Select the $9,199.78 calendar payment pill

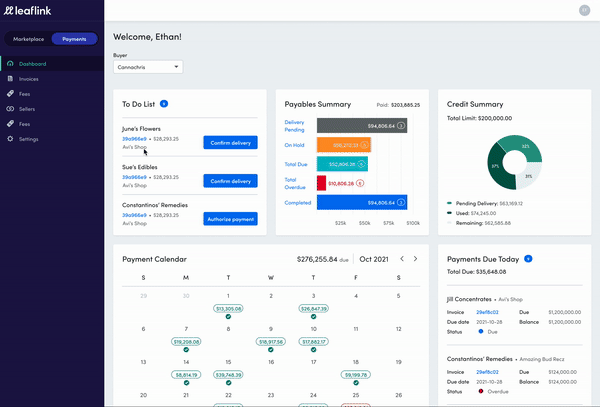pos(356,375)
